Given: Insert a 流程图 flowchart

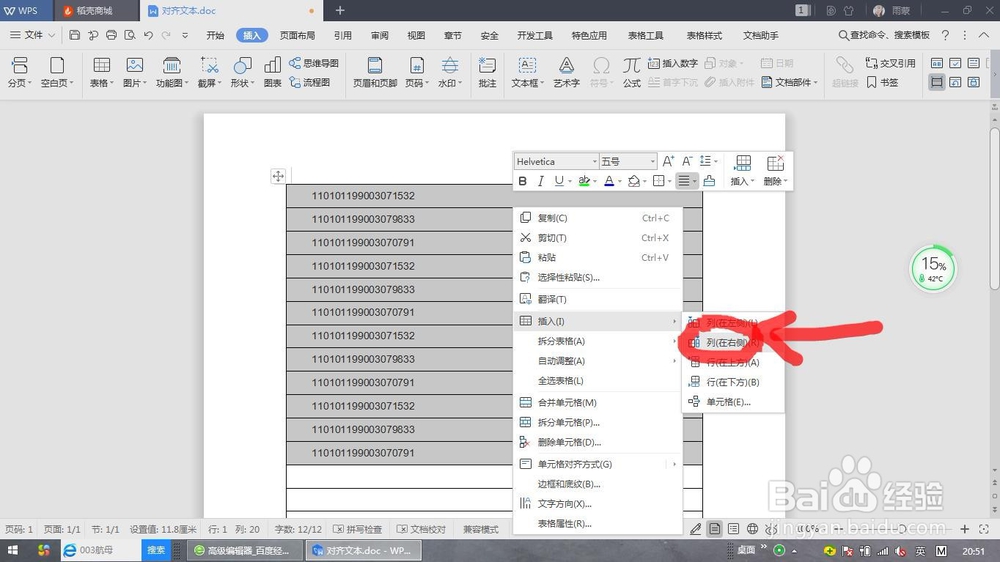Looking at the screenshot, I should [310, 82].
